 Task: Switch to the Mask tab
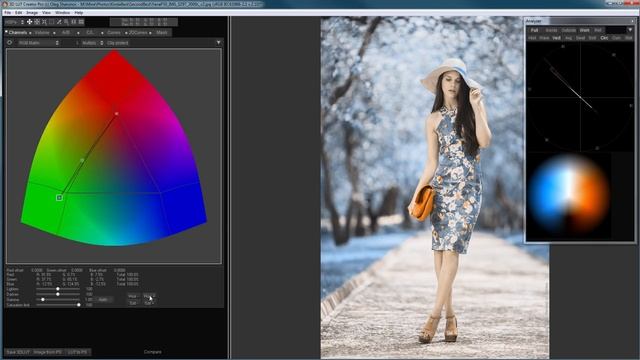[x=162, y=33]
